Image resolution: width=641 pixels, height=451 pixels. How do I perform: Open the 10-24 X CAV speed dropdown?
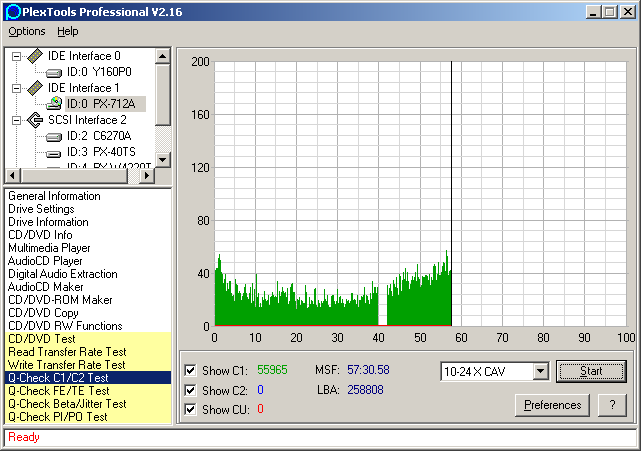[x=540, y=371]
